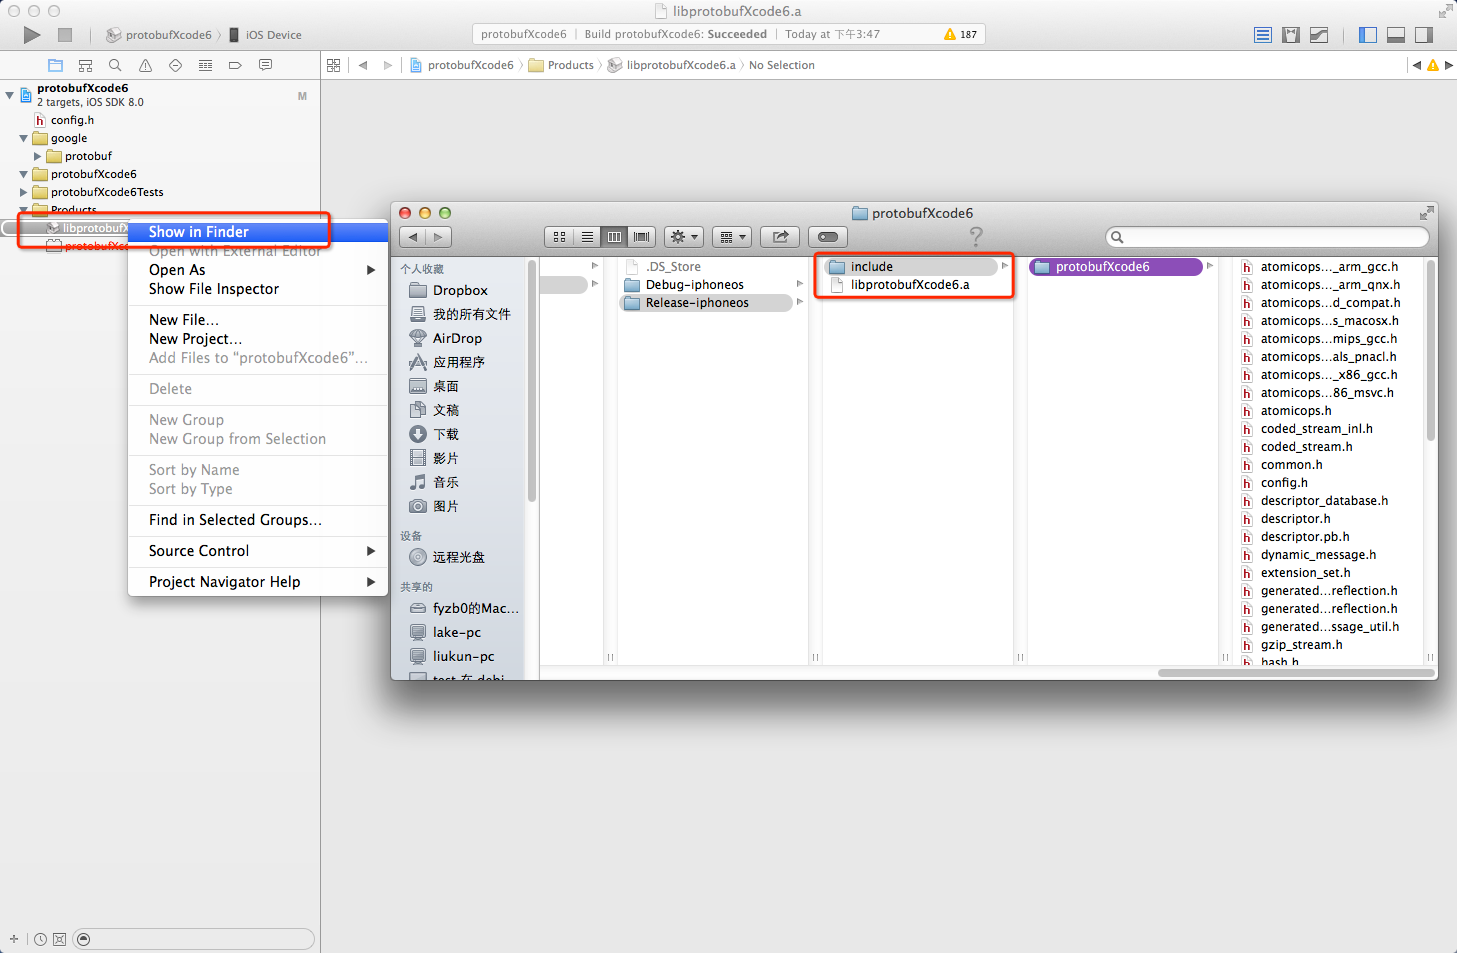Image resolution: width=1457 pixels, height=953 pixels.
Task: Click the Stop button in Xcode toolbar
Action: point(65,35)
